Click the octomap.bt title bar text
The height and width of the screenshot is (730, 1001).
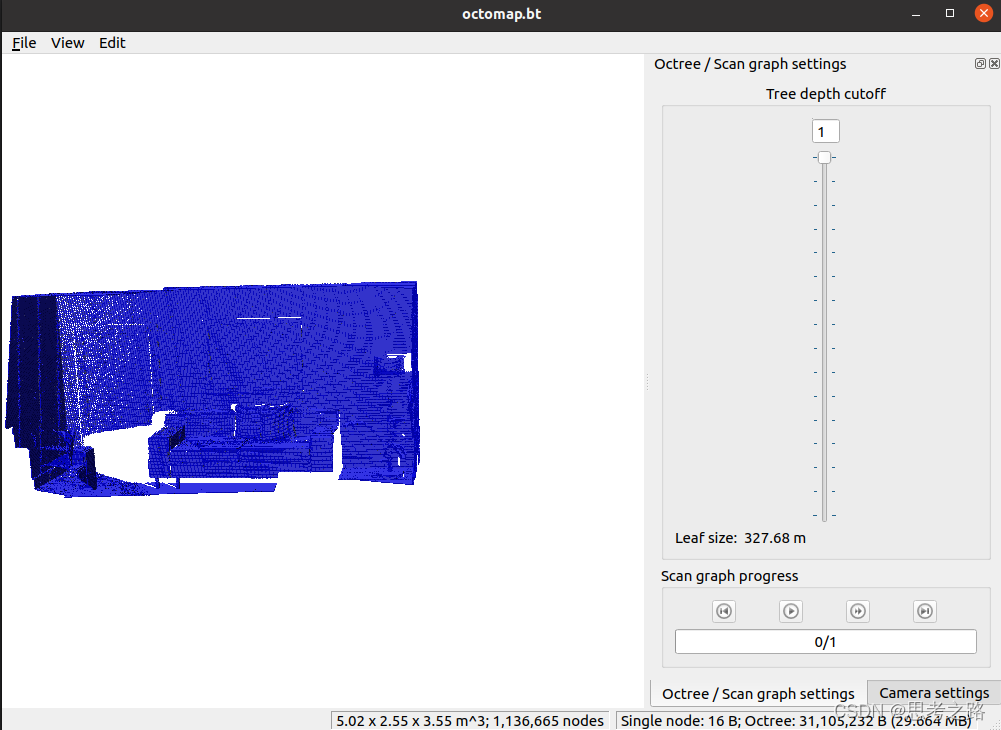502,14
